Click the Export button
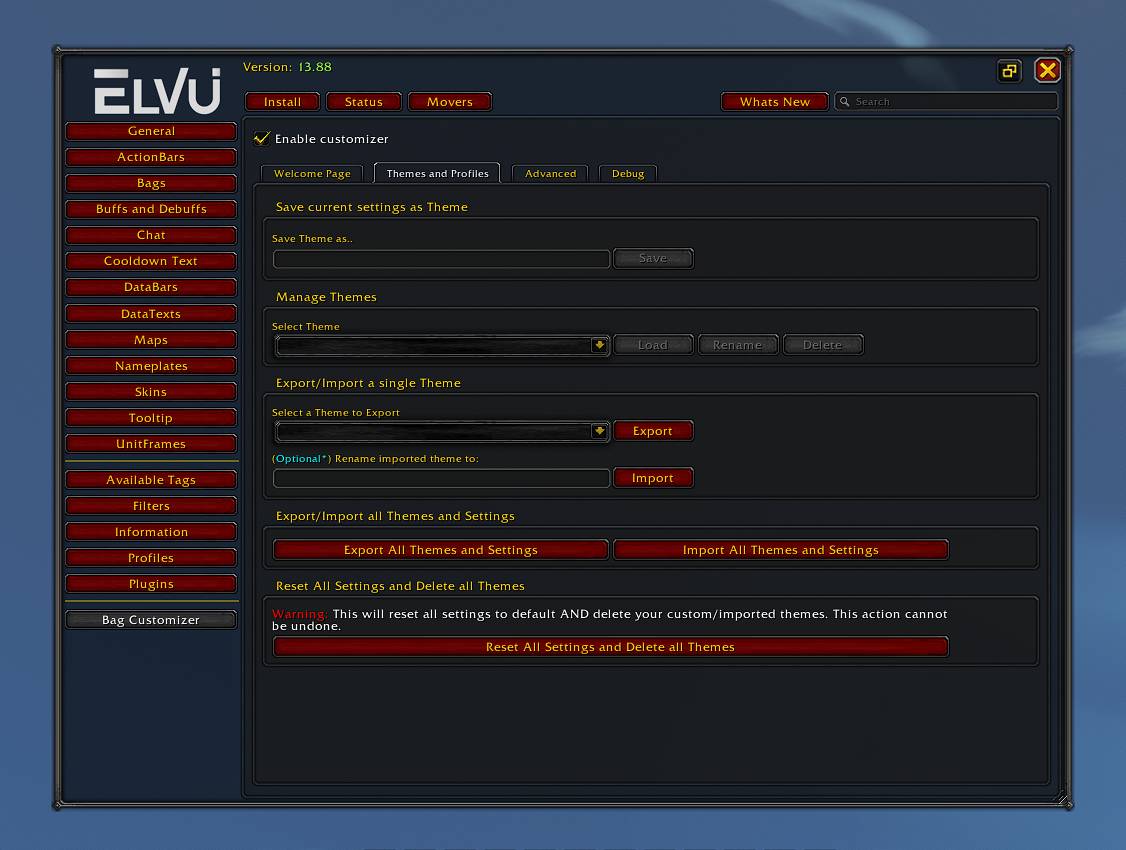Screen dimensions: 1126x850 click(653, 431)
